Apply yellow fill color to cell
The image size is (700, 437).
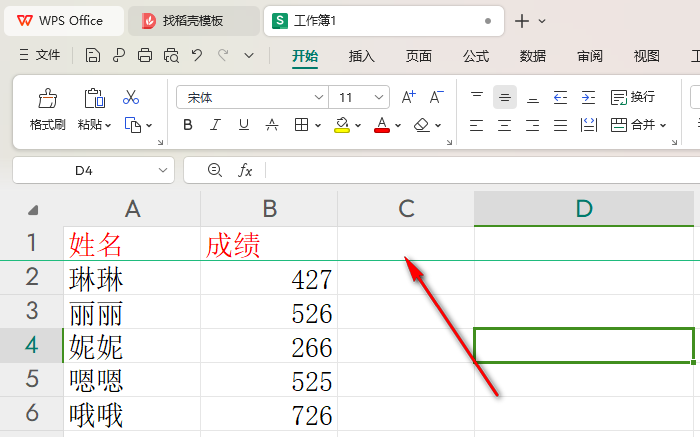342,125
